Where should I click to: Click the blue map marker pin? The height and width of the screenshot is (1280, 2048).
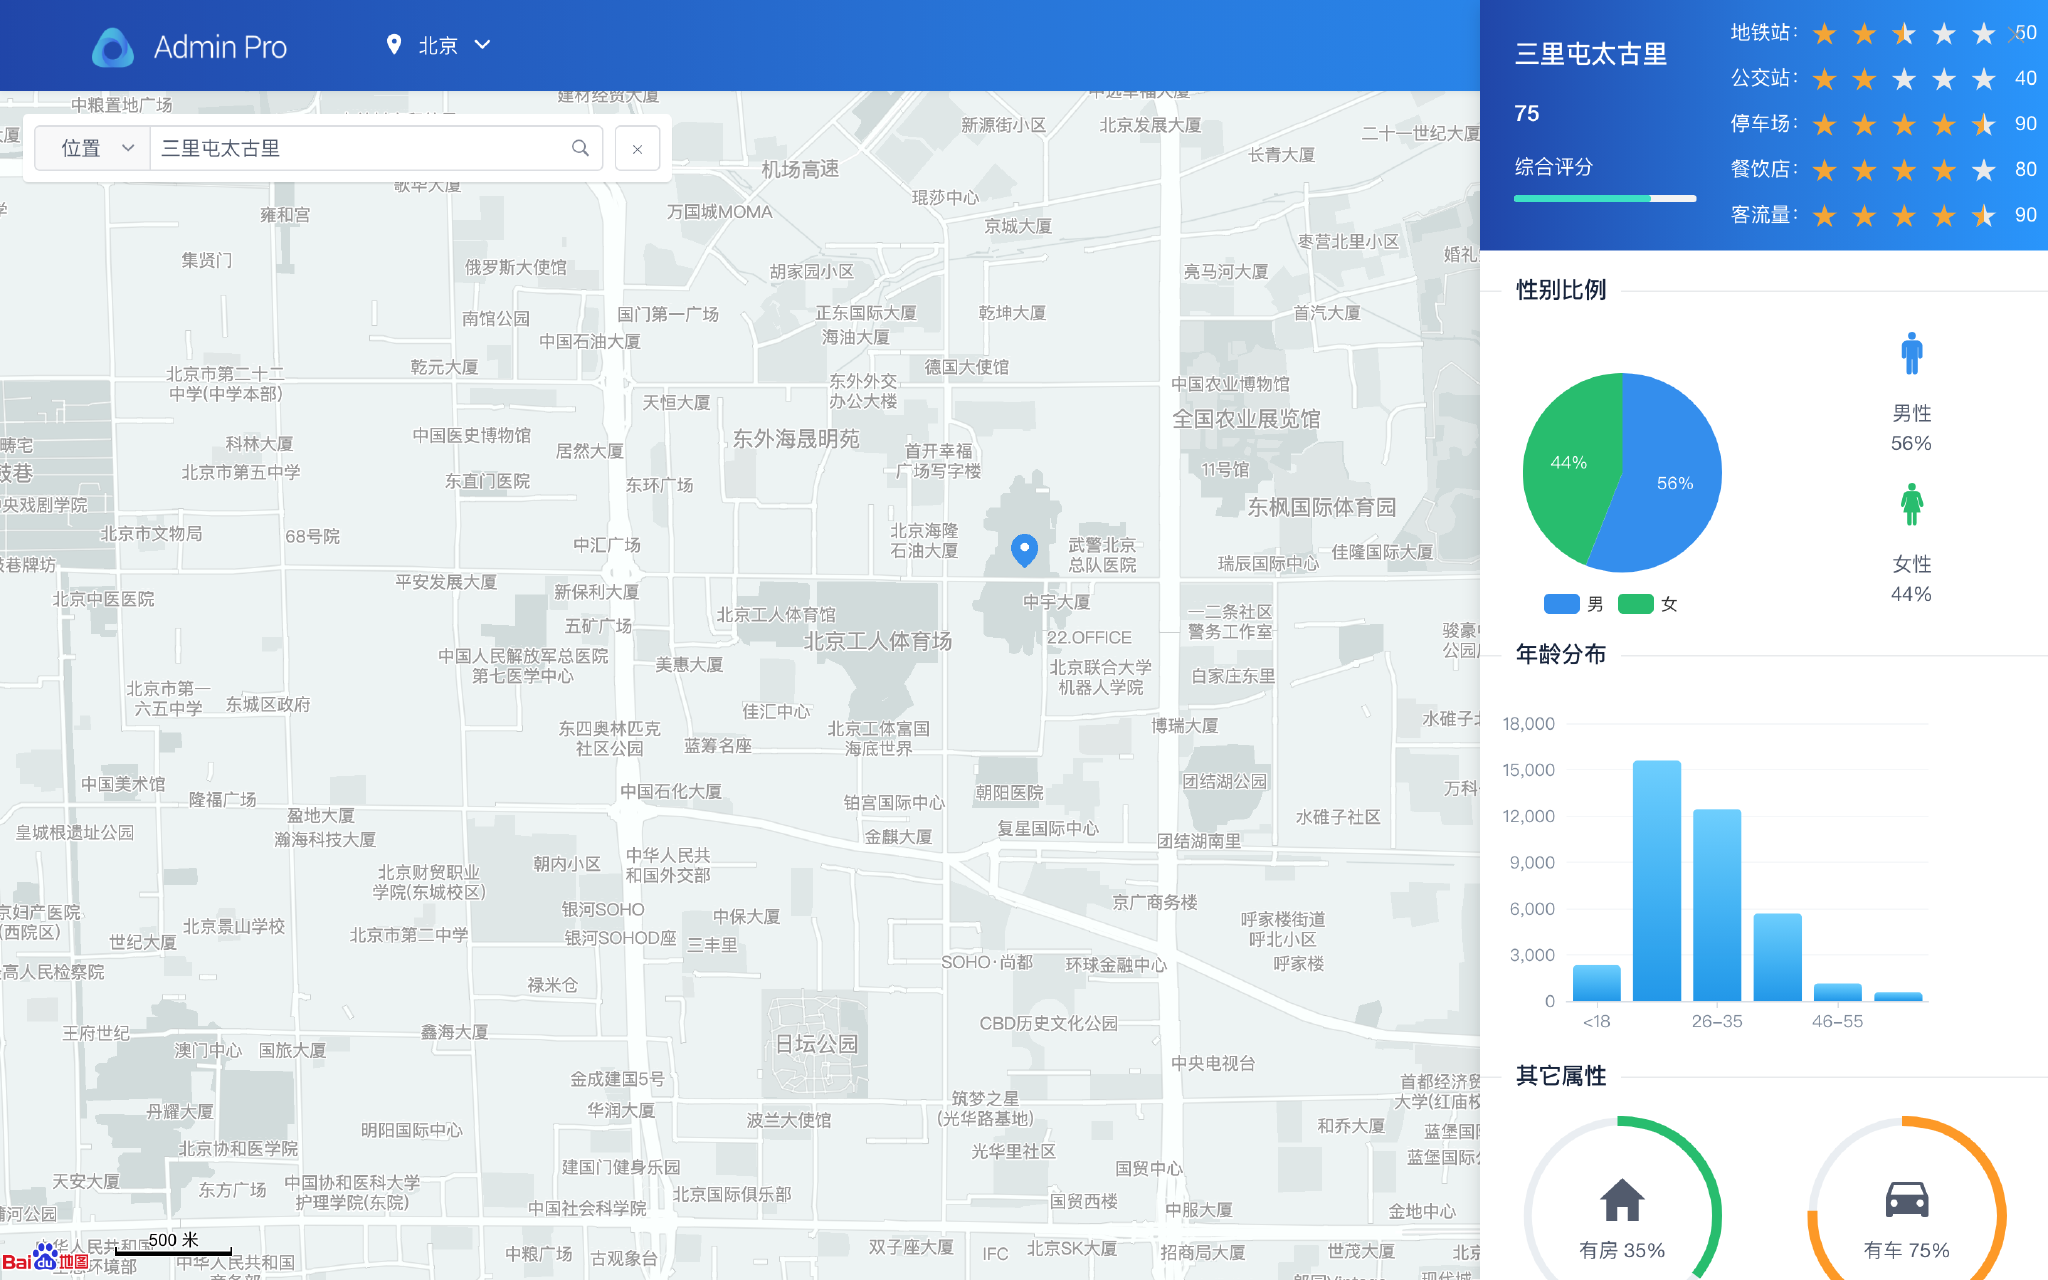pos(1024,550)
